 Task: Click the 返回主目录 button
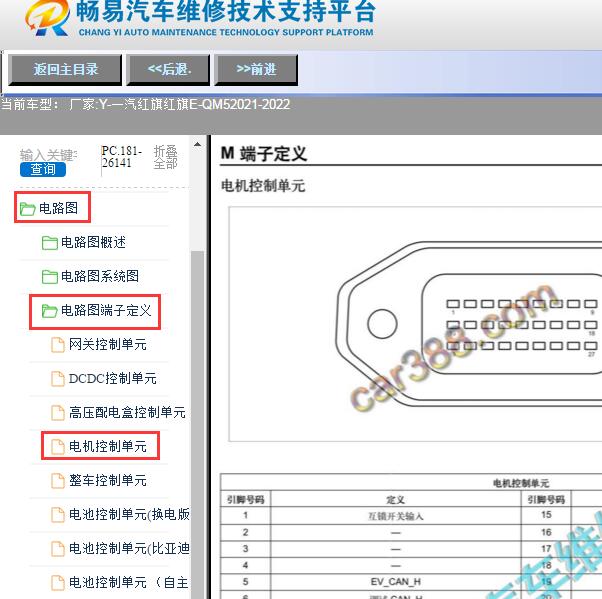click(65, 70)
